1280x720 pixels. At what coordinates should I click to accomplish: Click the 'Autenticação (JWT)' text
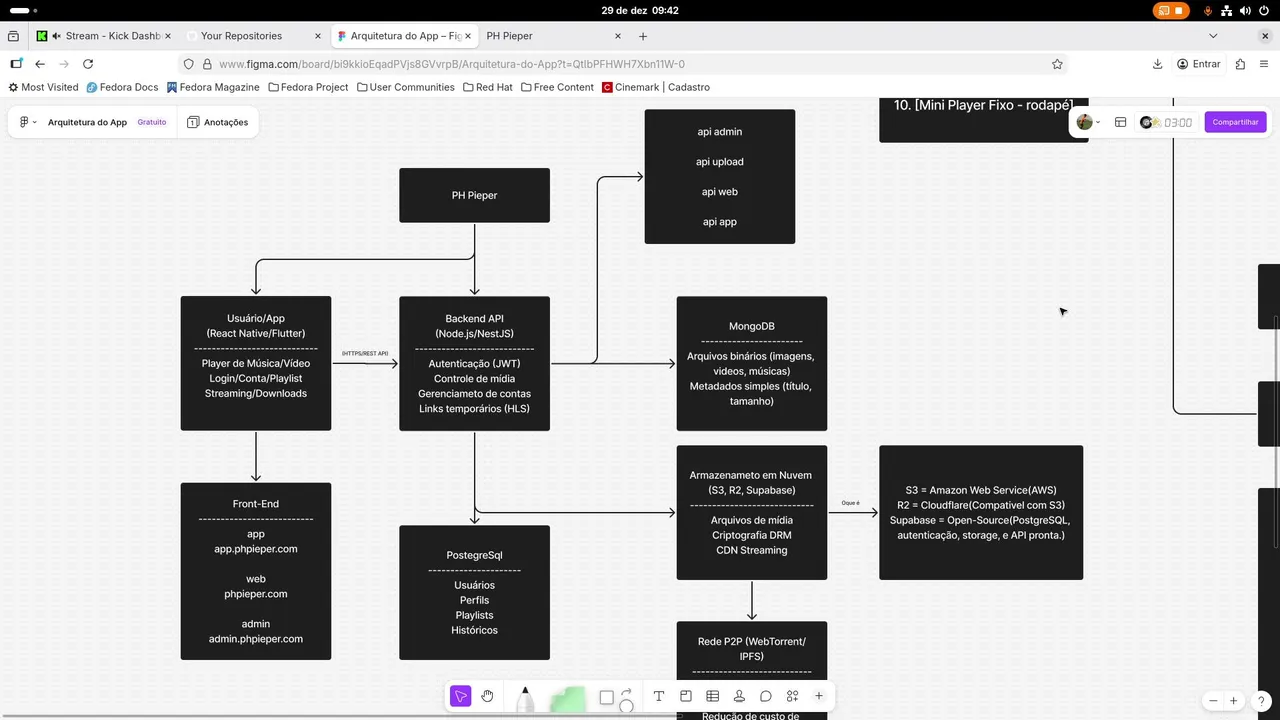click(x=474, y=364)
